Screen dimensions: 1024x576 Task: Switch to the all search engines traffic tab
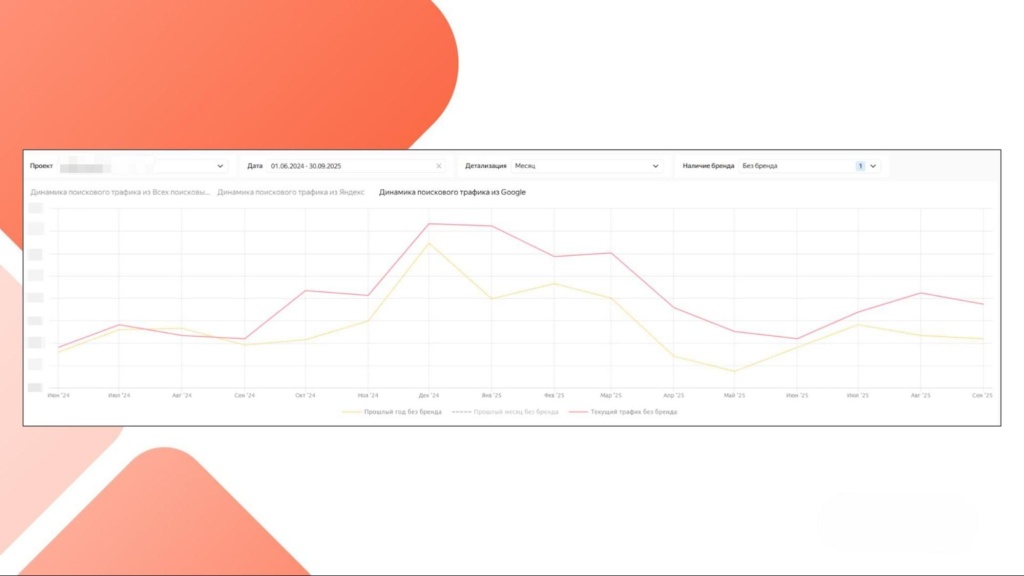pos(120,191)
